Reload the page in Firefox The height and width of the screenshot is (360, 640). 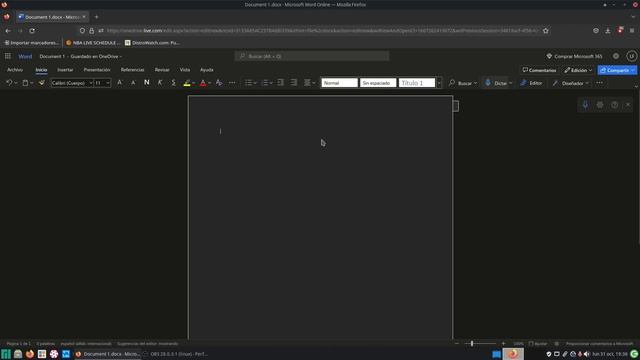coord(32,31)
